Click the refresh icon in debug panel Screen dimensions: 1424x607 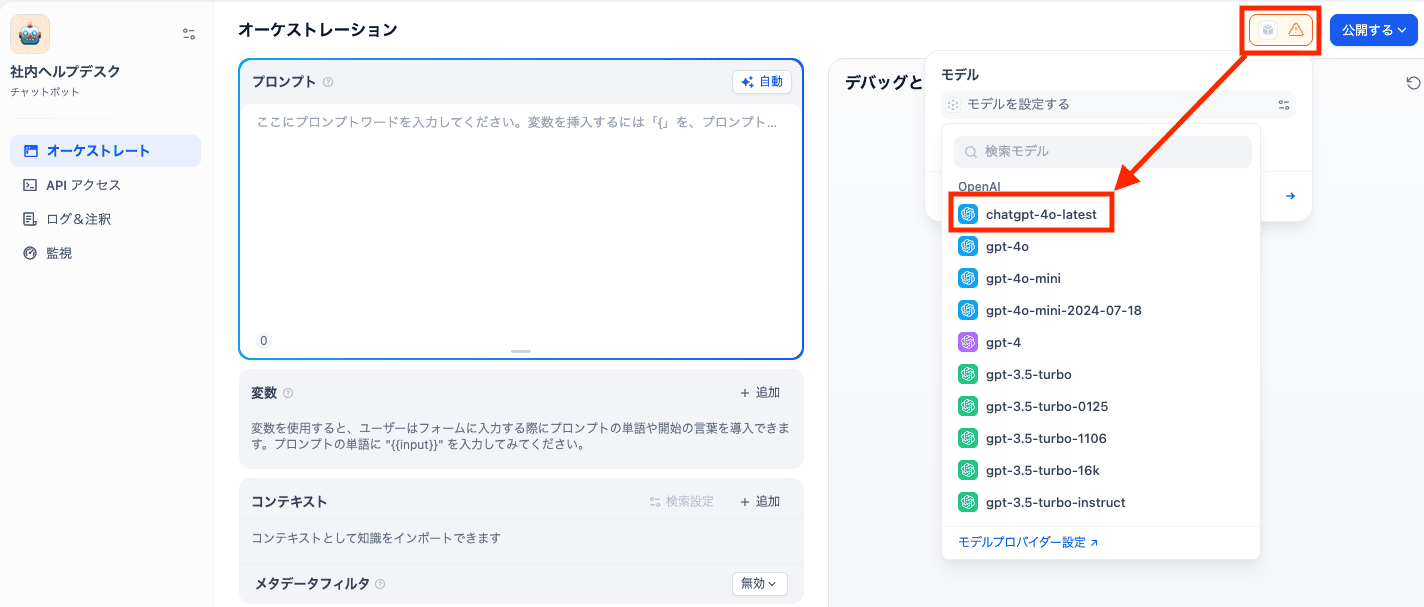point(1413,83)
